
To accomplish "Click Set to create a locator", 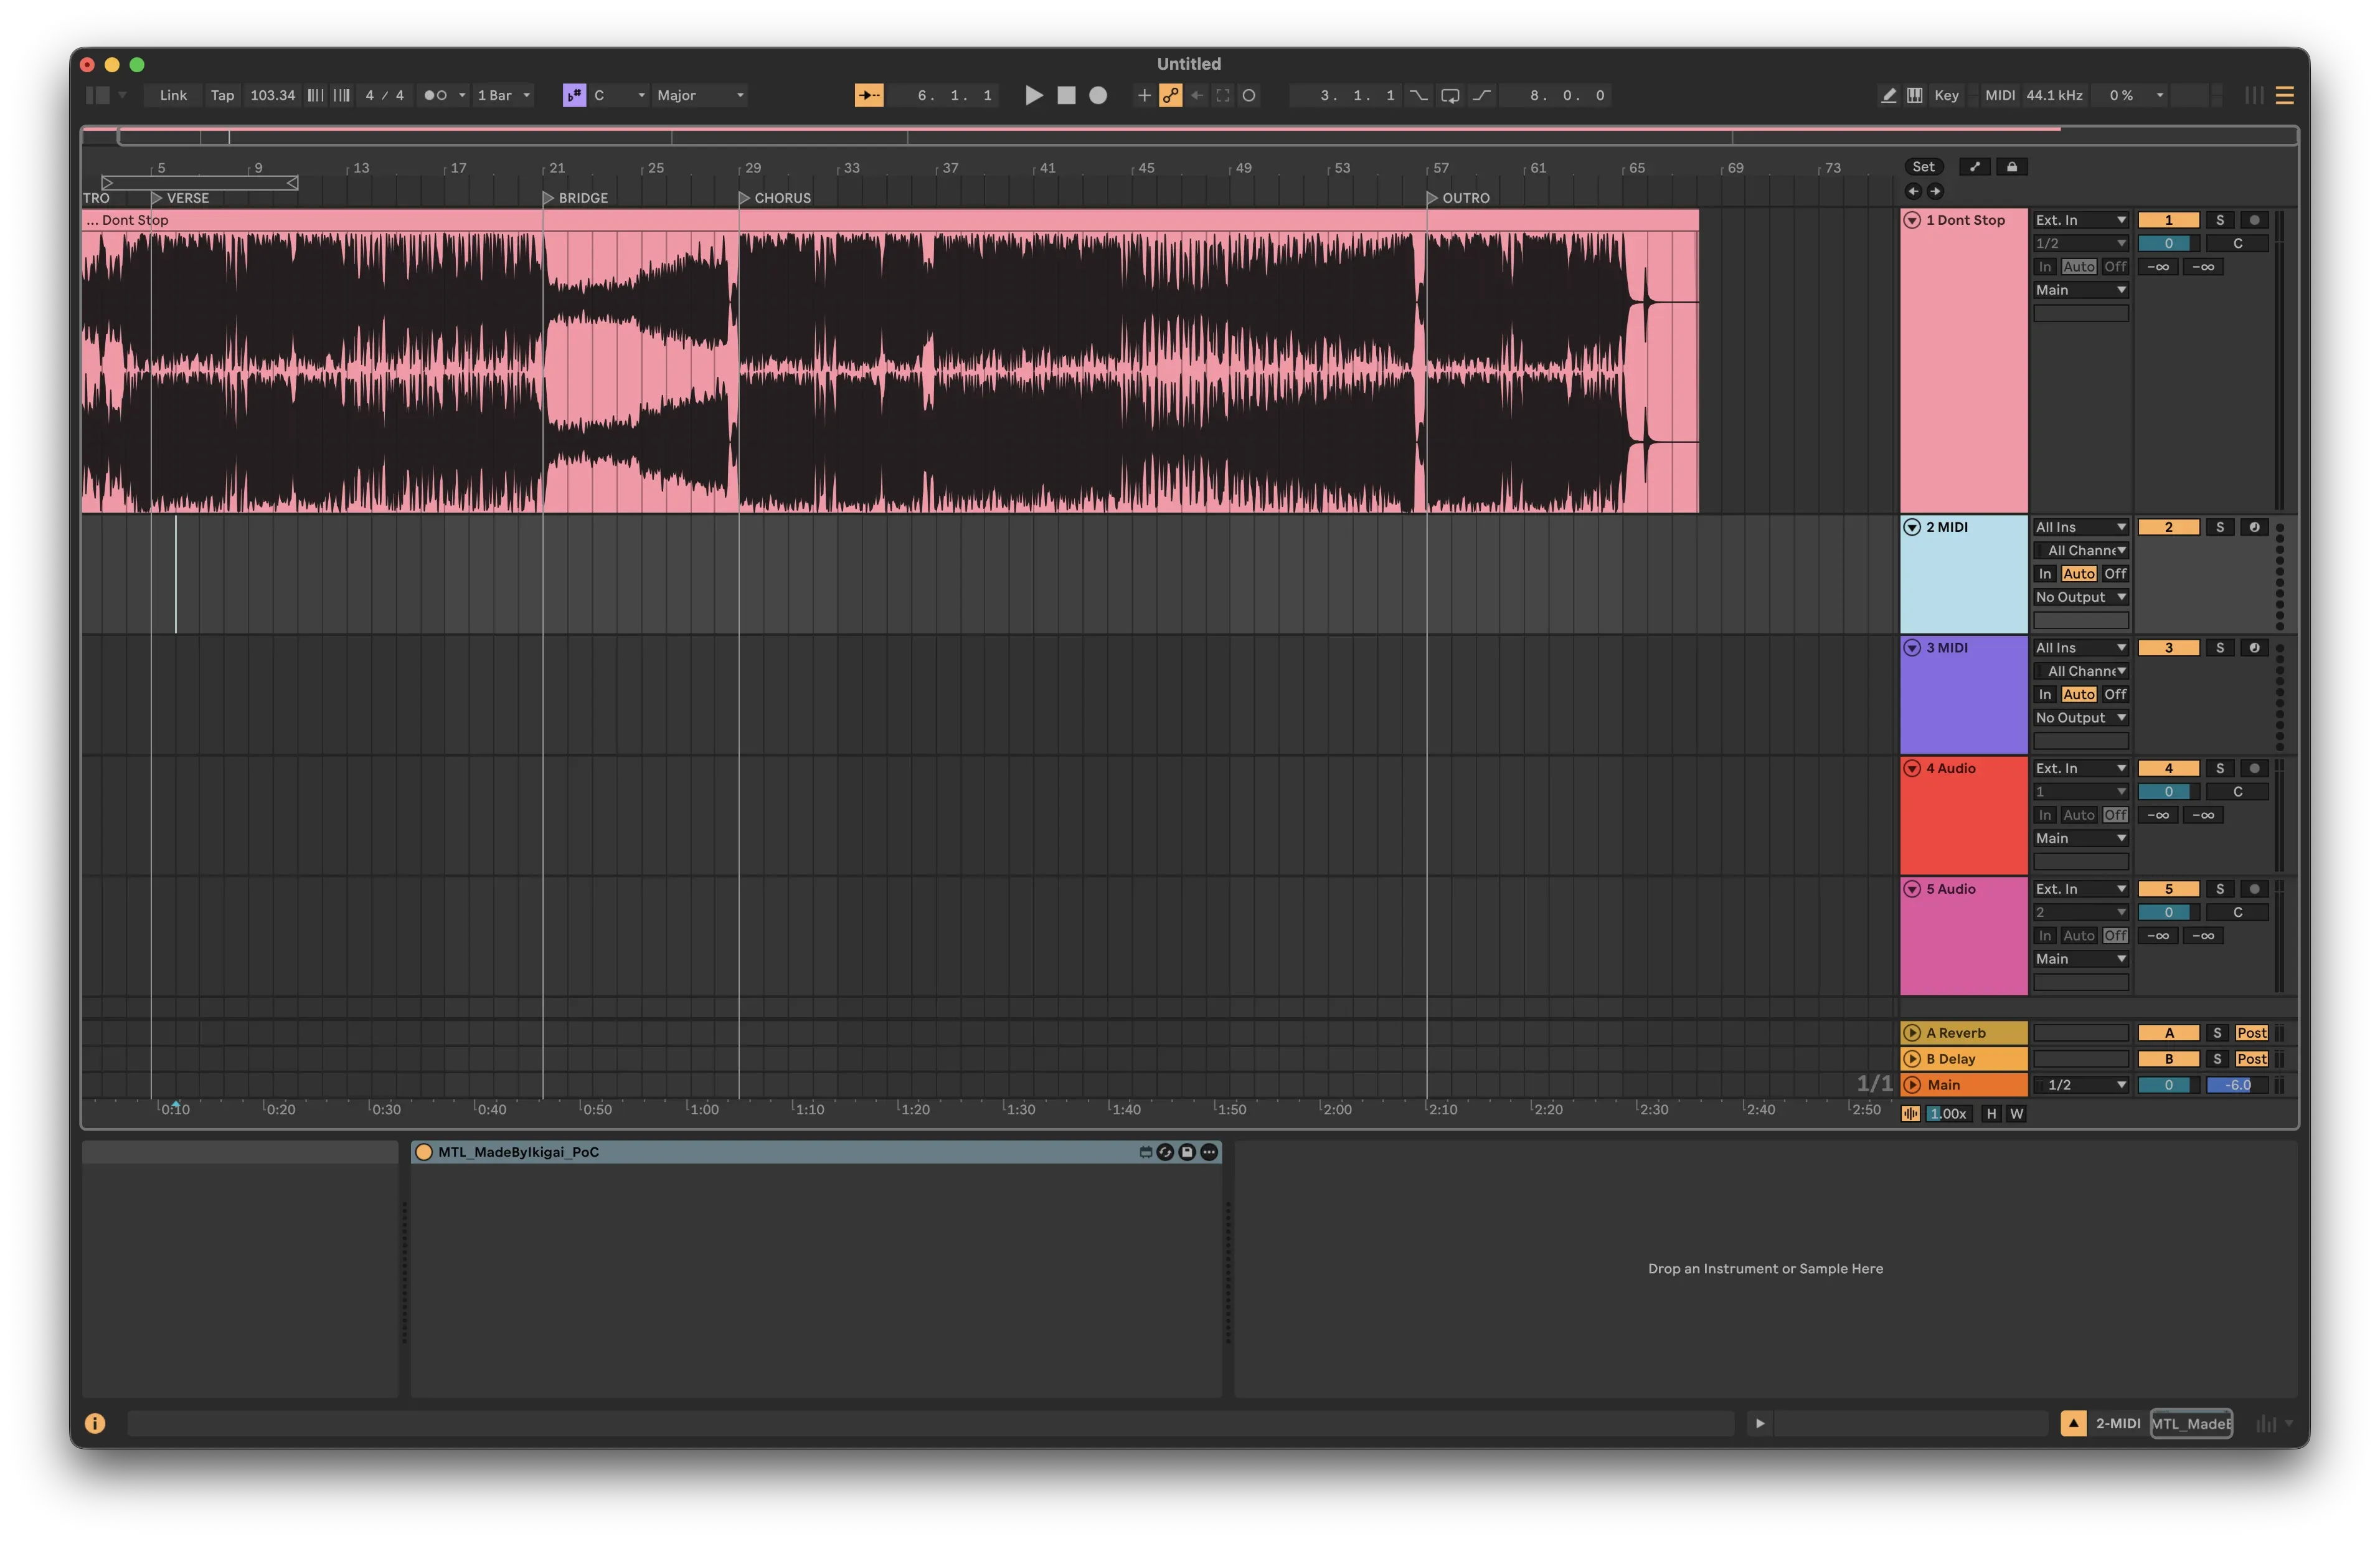I will (1922, 167).
